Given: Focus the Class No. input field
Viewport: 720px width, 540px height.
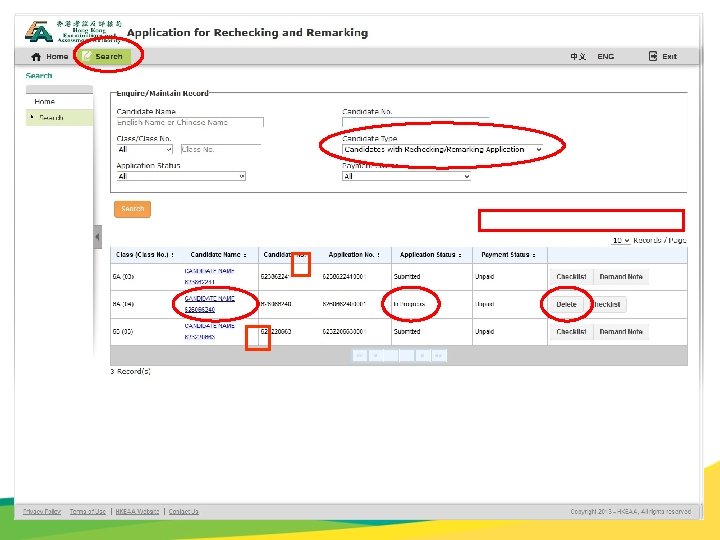Looking at the screenshot, I should coord(221,149).
